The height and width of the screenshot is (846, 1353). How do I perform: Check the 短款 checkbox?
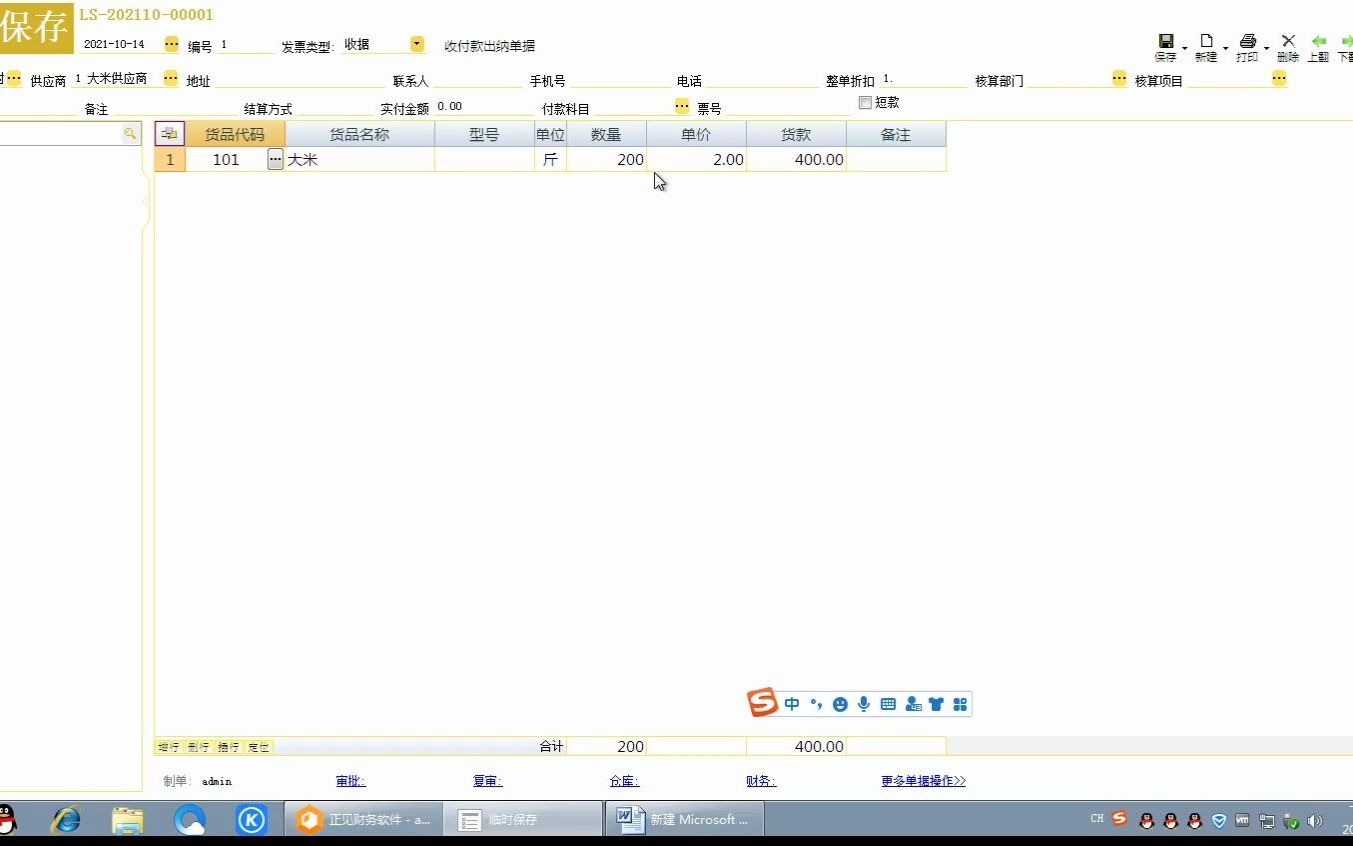coord(864,102)
